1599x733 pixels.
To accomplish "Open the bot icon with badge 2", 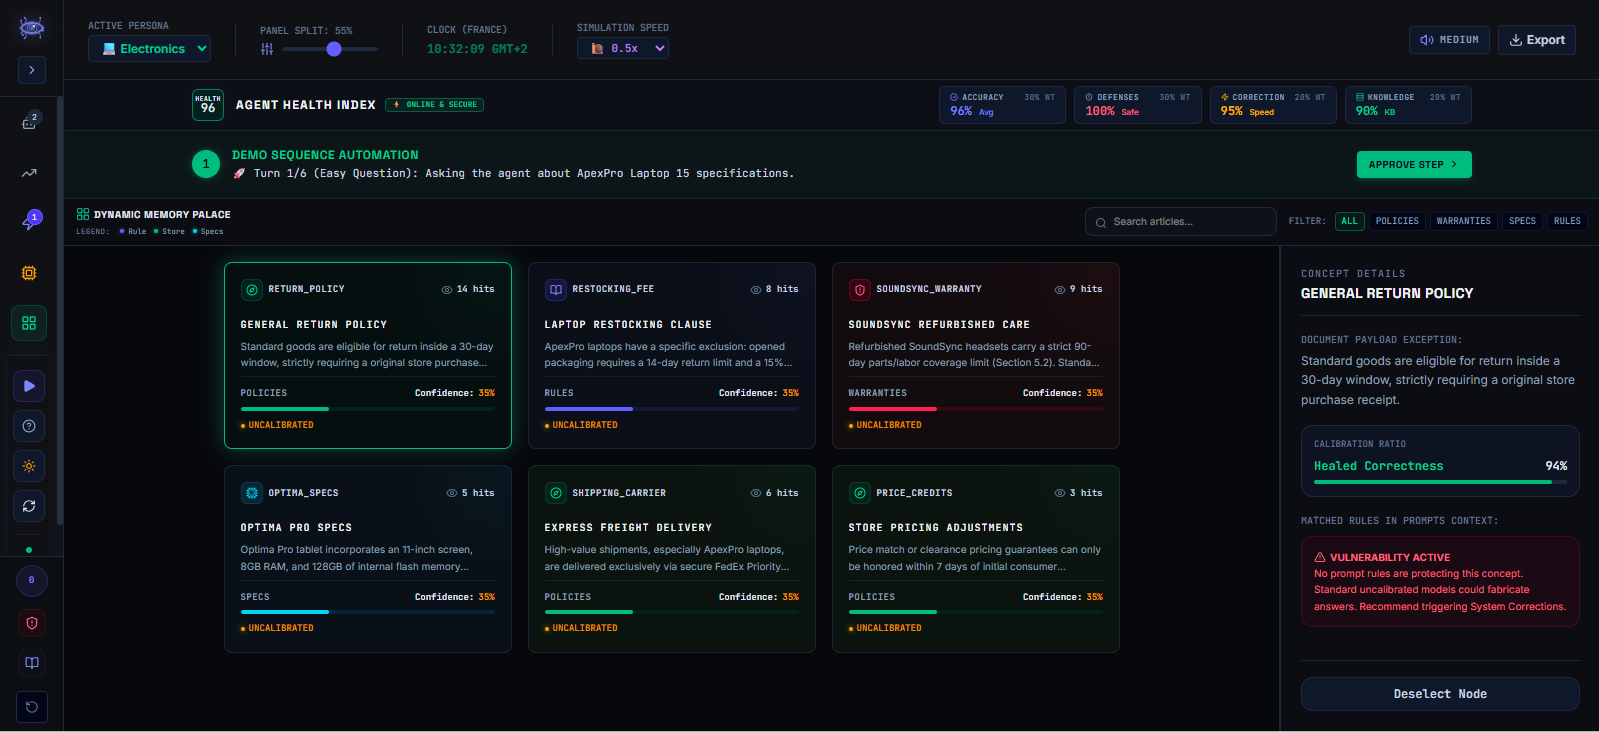I will coord(30,121).
